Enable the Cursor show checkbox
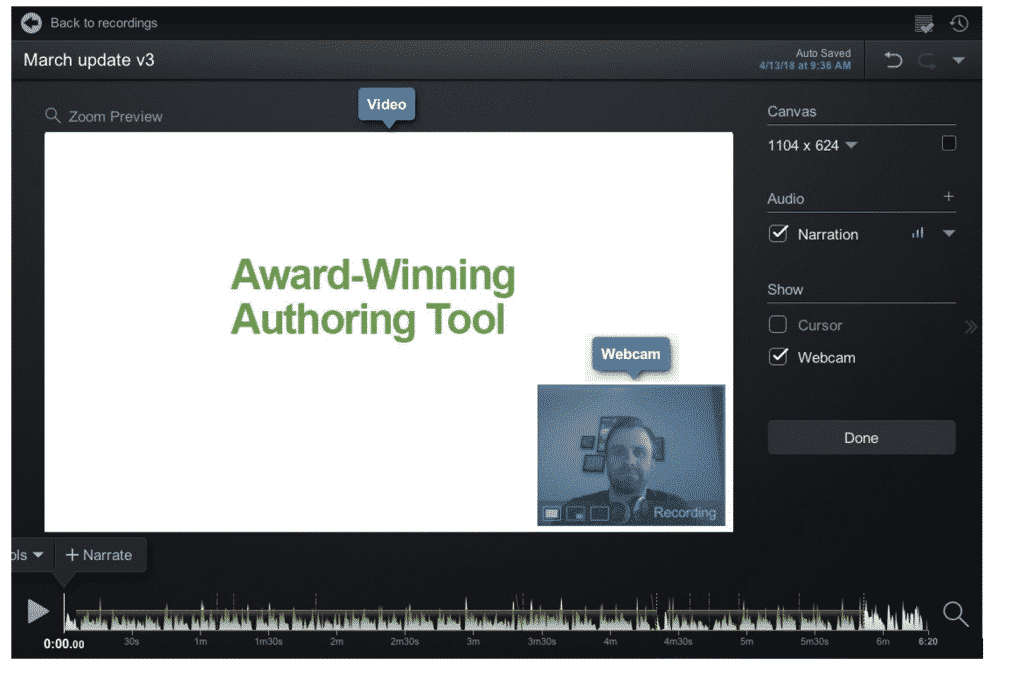 tap(778, 325)
